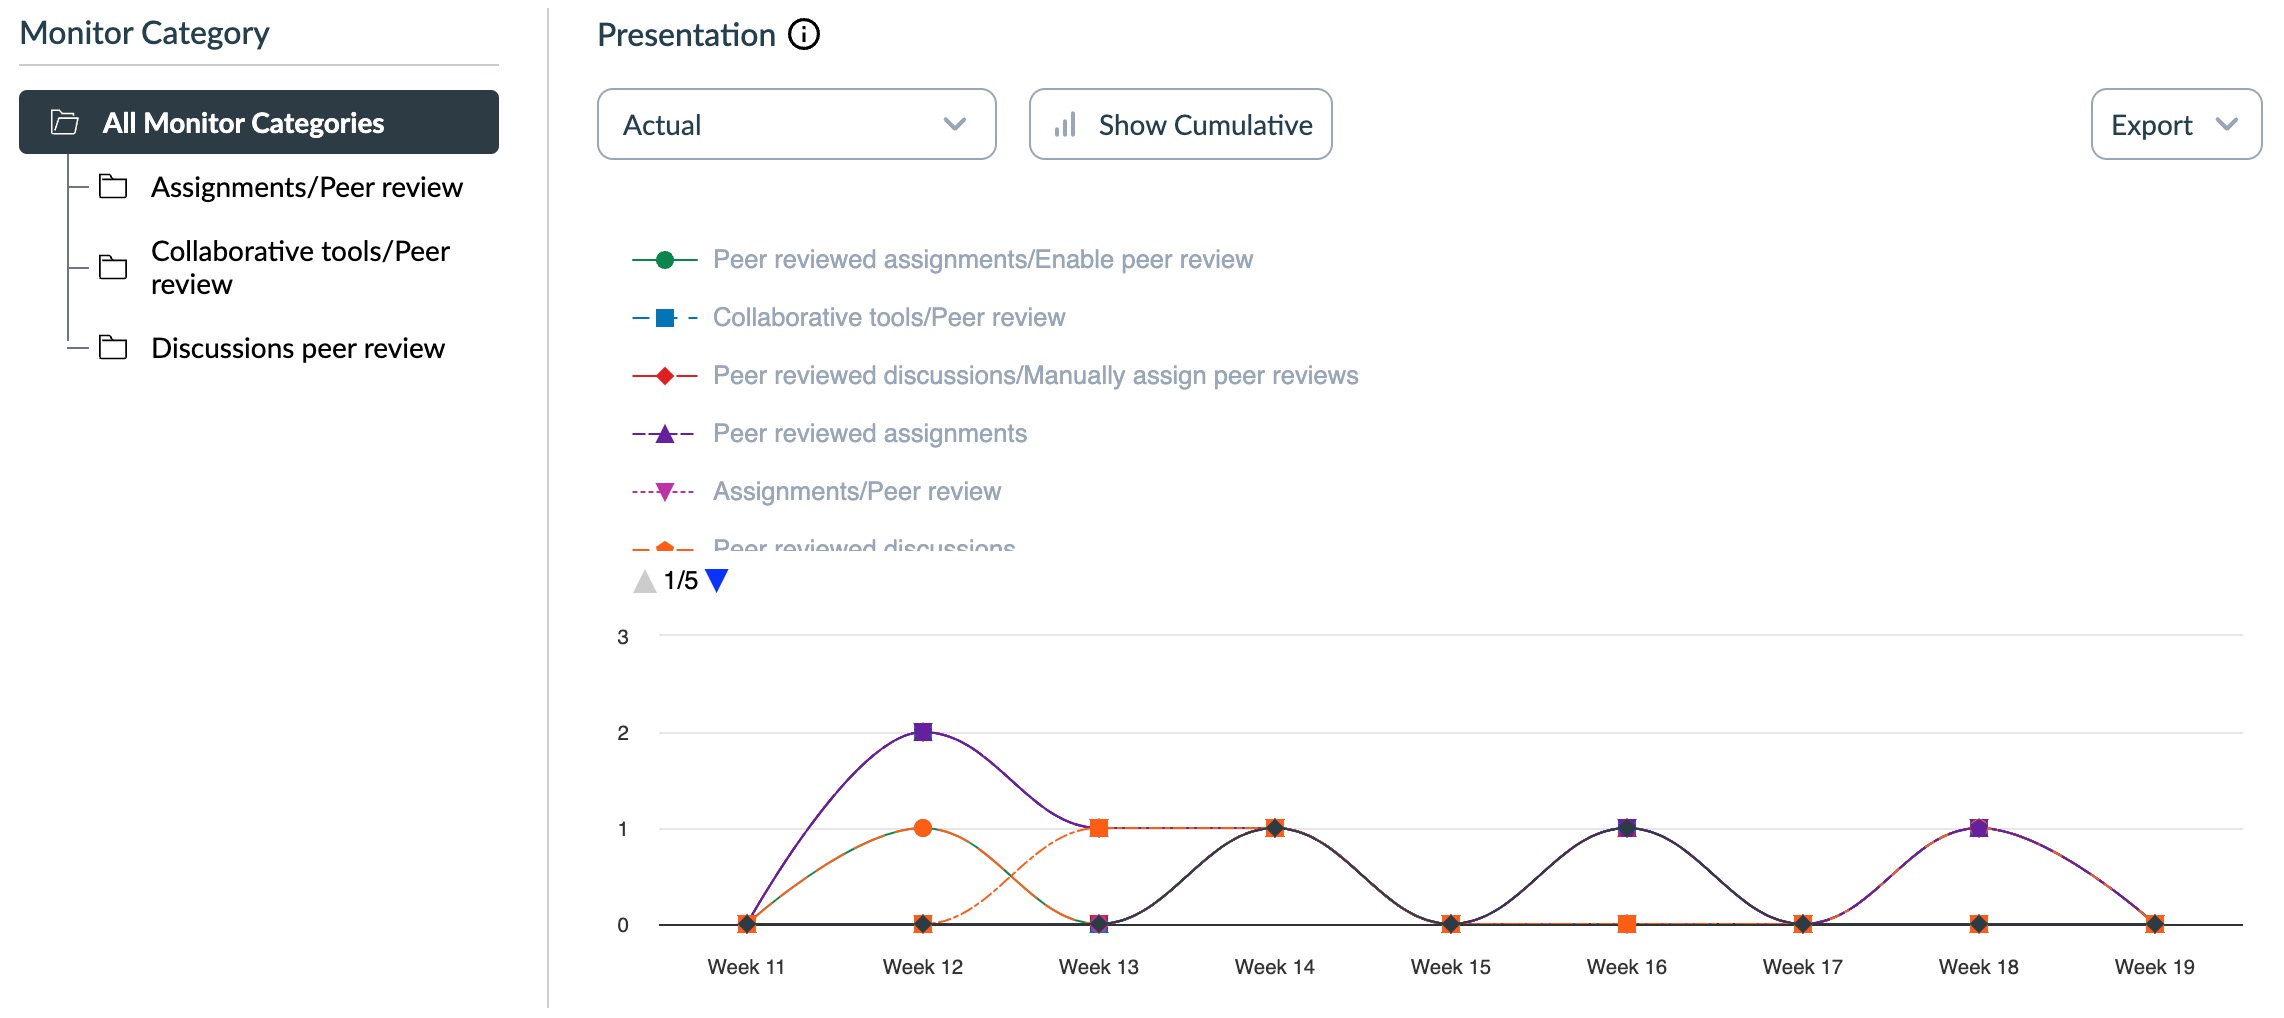Click the red diamond legend marker
This screenshot has width=2284, height=1018.
pyautogui.click(x=663, y=375)
